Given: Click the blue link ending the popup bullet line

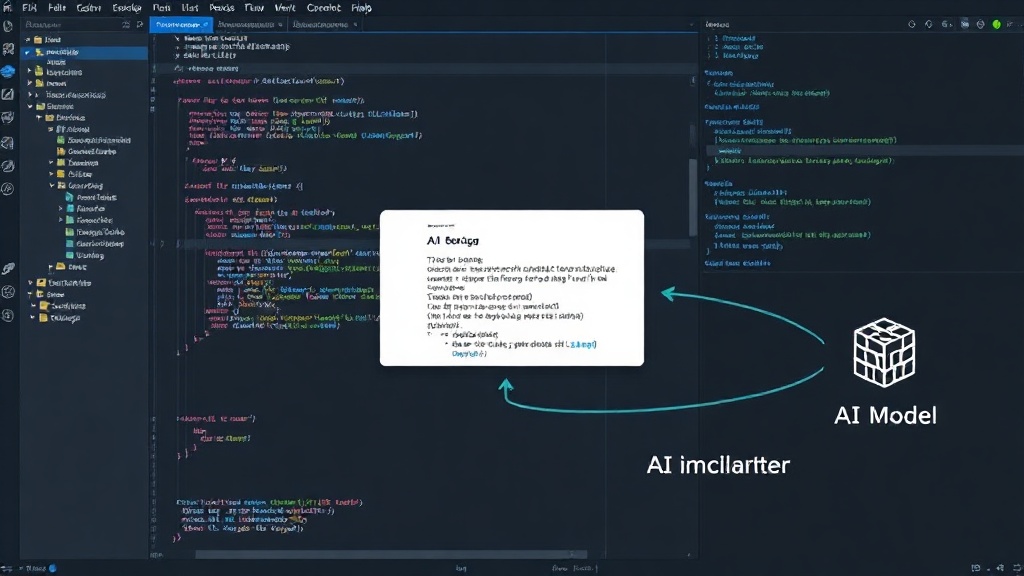Looking at the screenshot, I should click(x=583, y=344).
